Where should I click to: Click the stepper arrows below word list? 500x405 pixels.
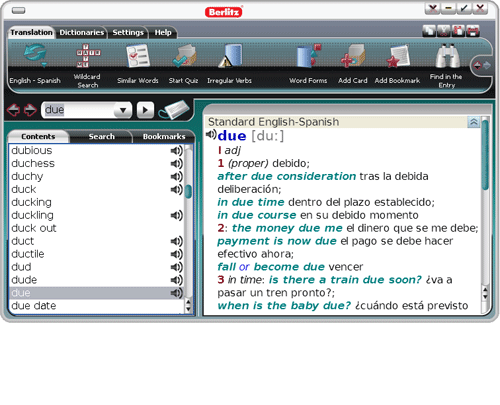[x=188, y=306]
